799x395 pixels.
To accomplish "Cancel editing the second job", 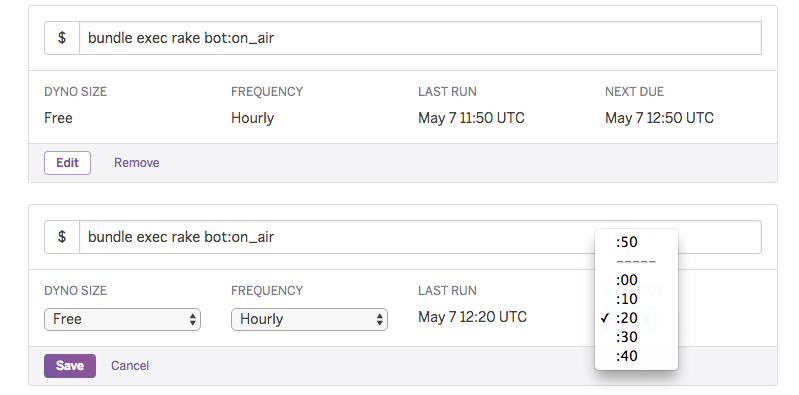I will click(130, 366).
